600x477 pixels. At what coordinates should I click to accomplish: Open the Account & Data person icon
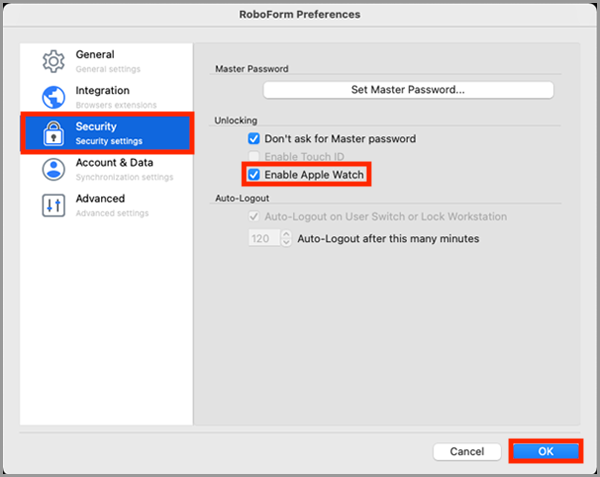tap(54, 169)
